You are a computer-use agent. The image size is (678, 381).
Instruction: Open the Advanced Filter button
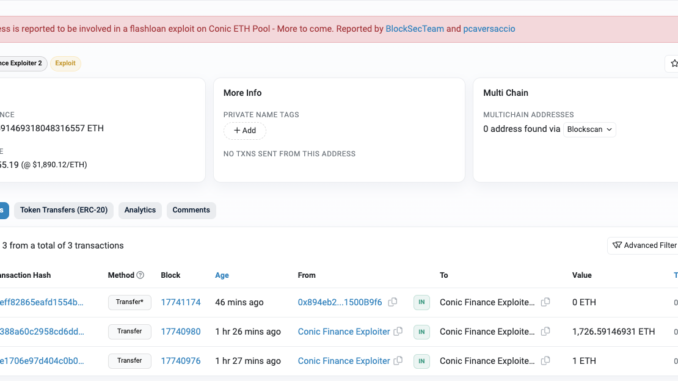tap(643, 246)
